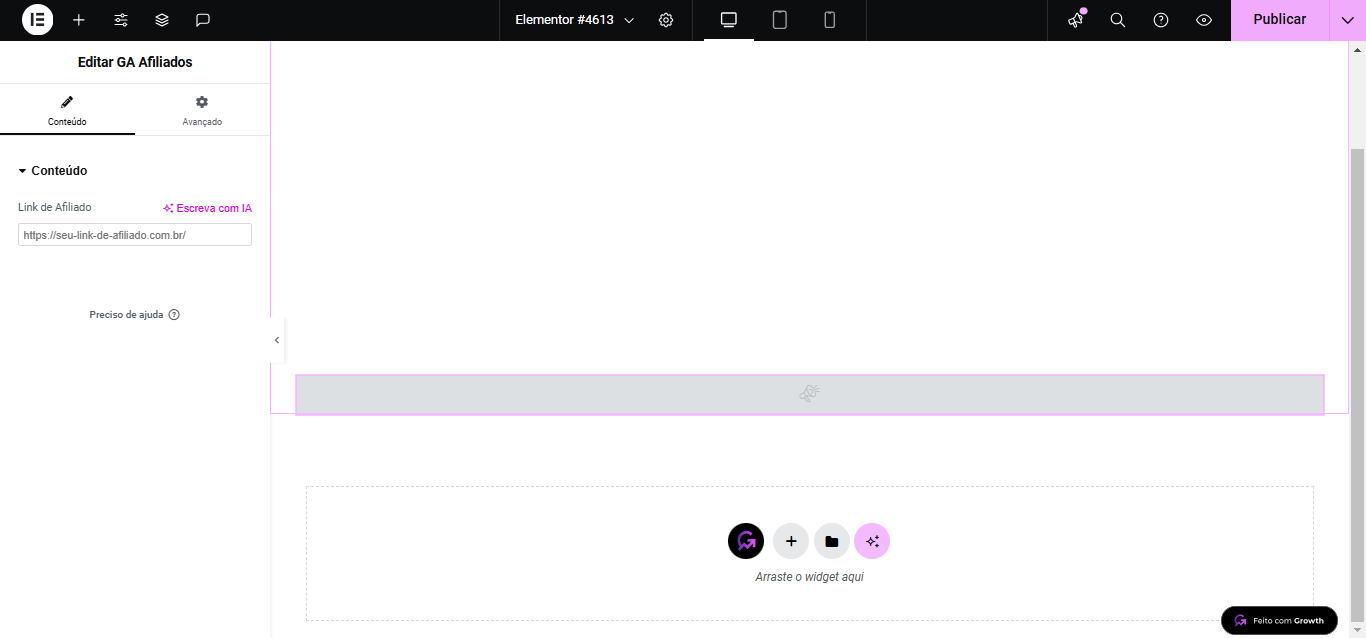Click the Growth logo button in drop area

[746, 541]
